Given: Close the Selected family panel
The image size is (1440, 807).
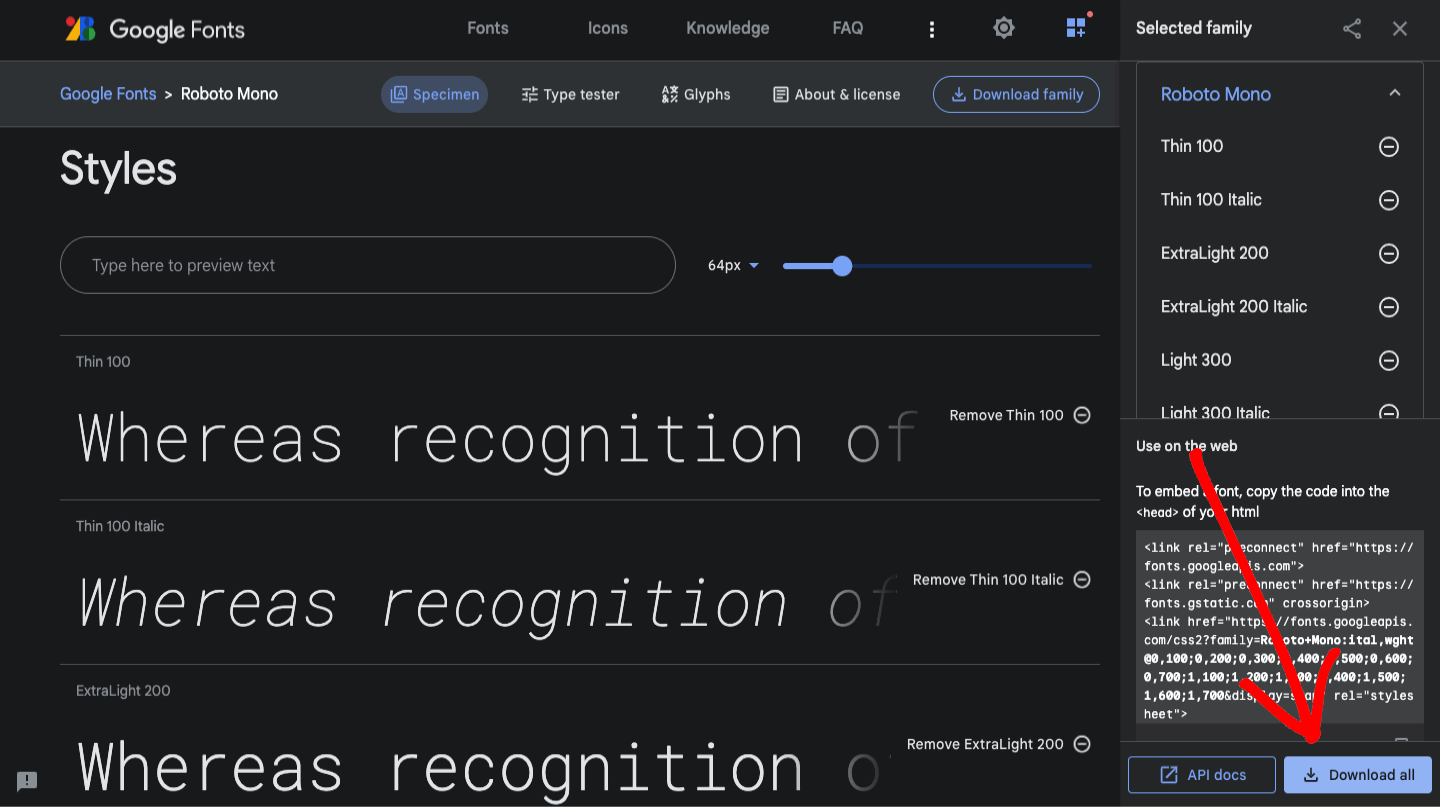Looking at the screenshot, I should [x=1400, y=29].
